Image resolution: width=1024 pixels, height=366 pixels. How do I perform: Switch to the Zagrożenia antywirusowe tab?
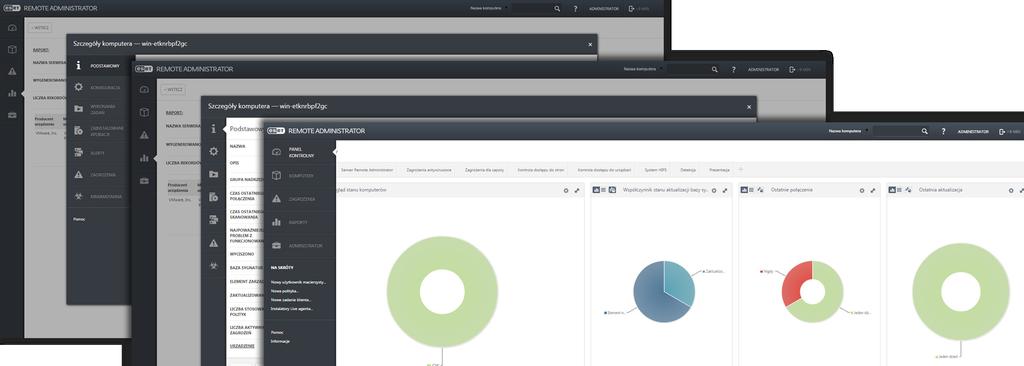429,170
